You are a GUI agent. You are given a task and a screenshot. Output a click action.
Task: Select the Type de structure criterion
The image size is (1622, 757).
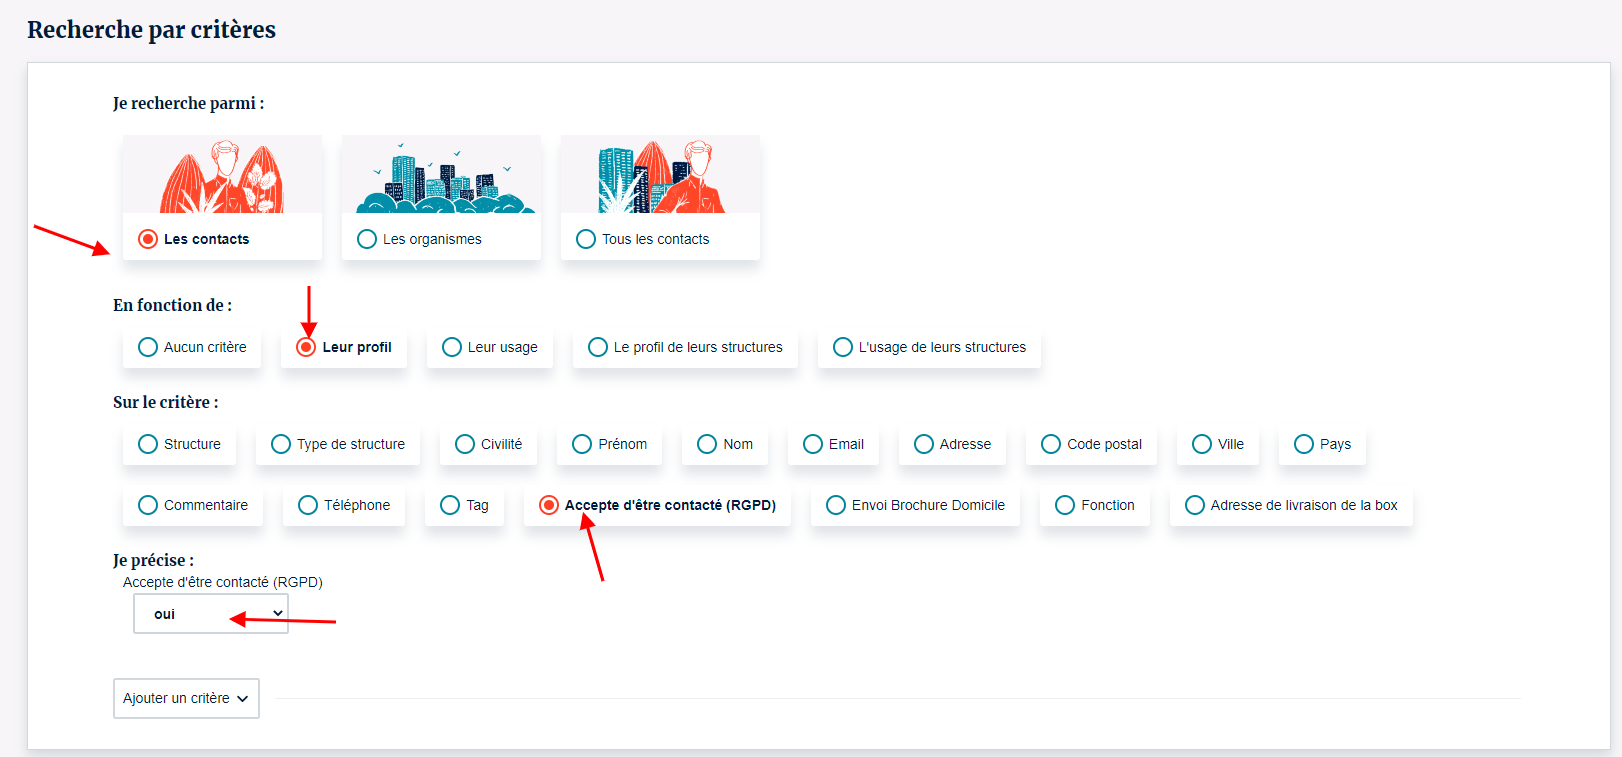coord(281,444)
